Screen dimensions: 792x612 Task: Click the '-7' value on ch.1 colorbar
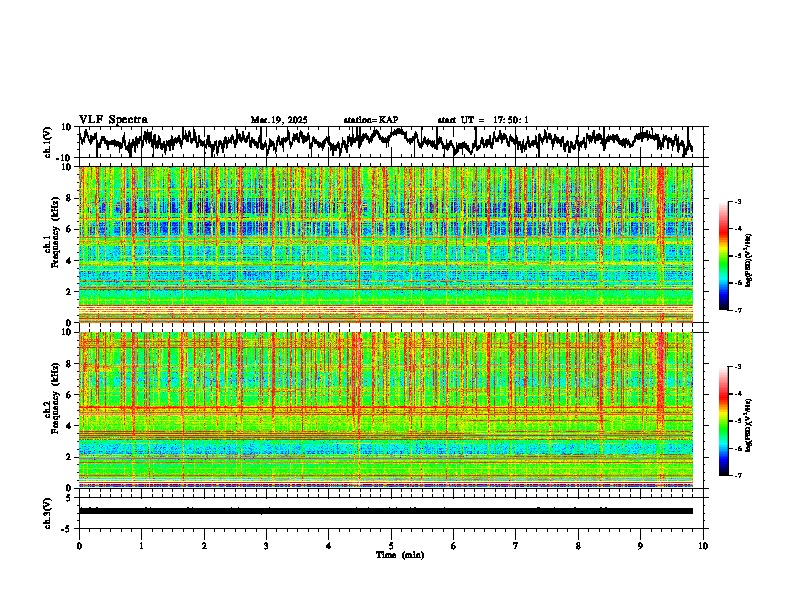click(737, 310)
